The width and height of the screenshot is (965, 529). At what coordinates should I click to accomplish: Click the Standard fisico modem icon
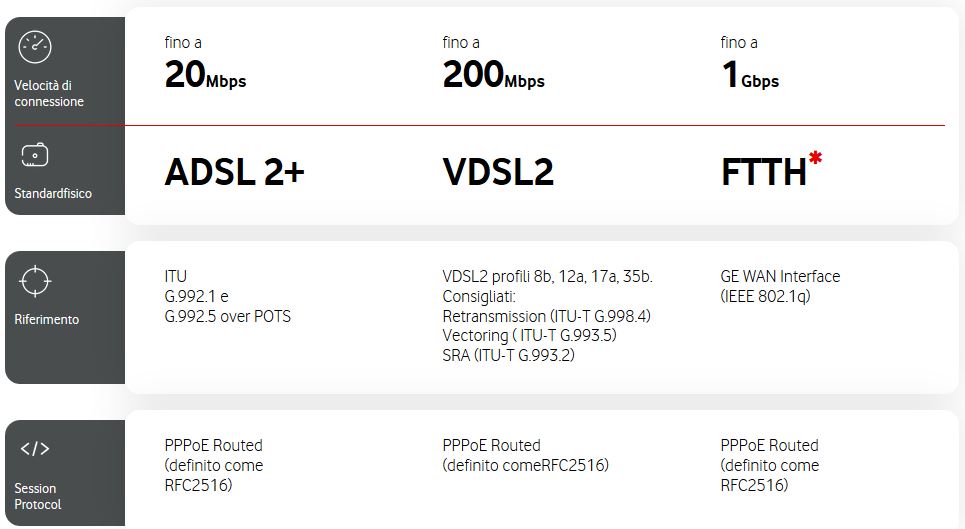pos(35,156)
